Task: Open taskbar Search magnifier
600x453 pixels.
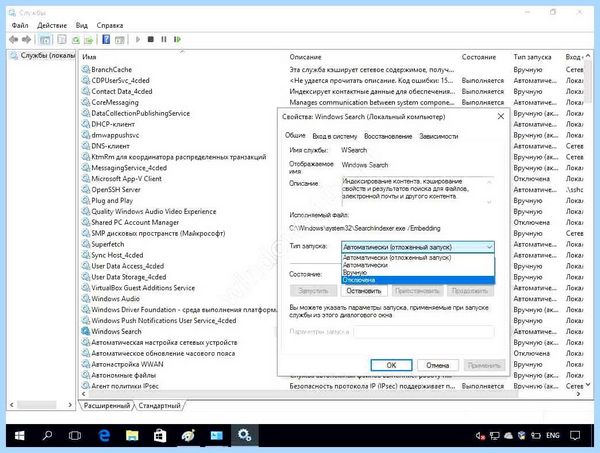Action: point(47,435)
